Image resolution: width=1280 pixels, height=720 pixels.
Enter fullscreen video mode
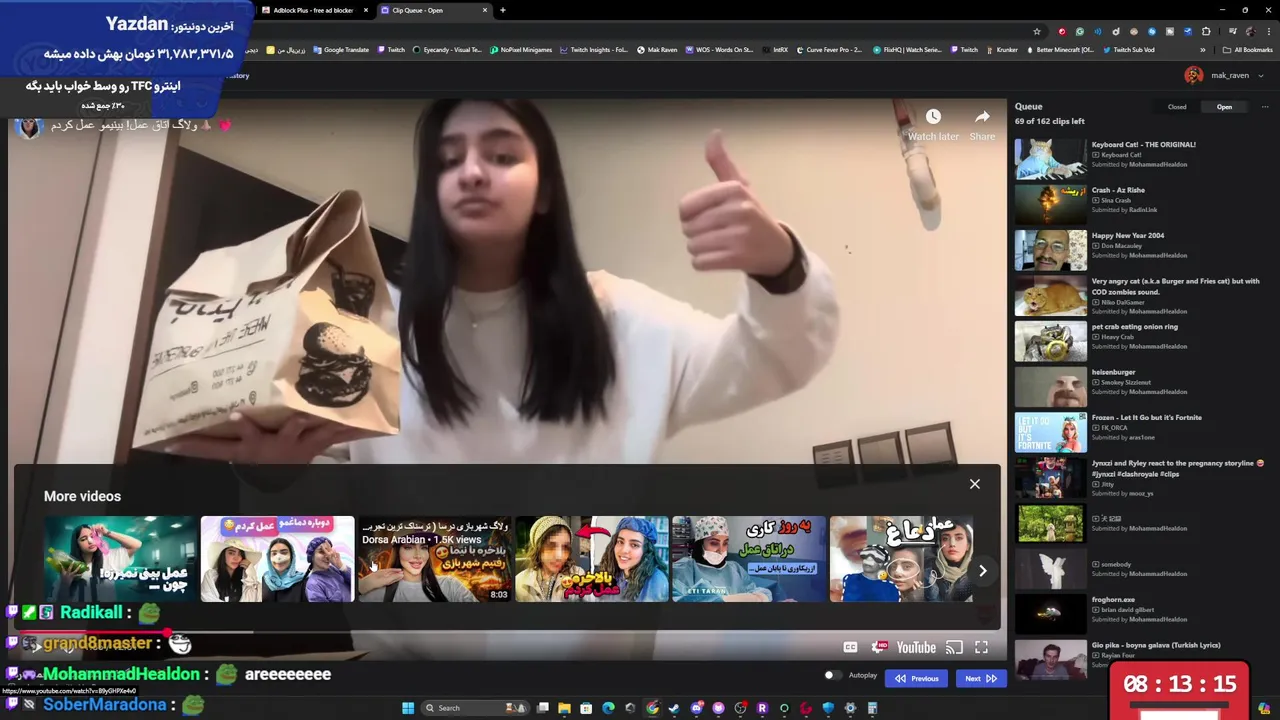(981, 648)
